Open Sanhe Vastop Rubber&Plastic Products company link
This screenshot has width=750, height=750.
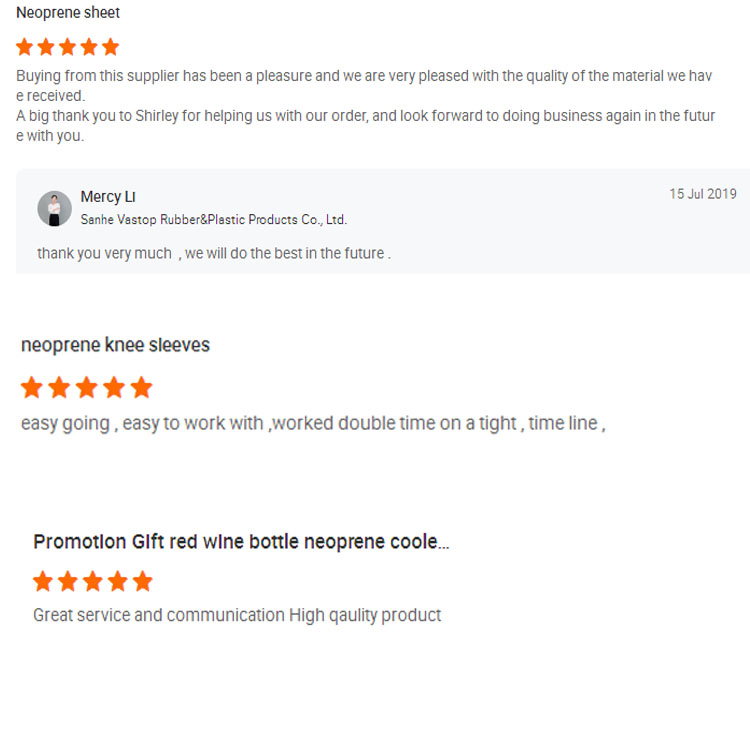[x=213, y=219]
